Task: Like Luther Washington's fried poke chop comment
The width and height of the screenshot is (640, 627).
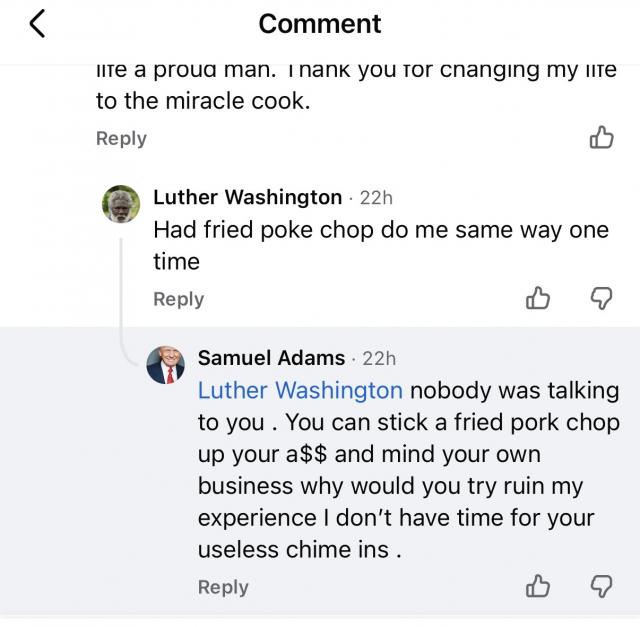Action: (538, 298)
